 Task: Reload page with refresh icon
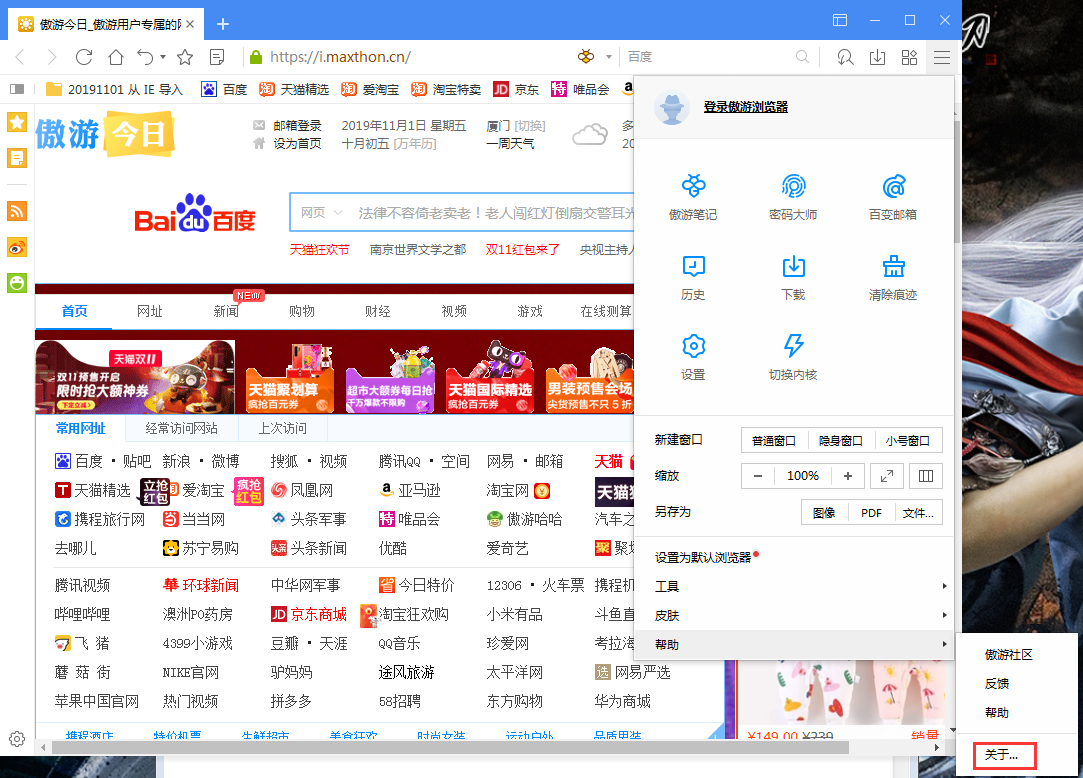click(x=84, y=57)
